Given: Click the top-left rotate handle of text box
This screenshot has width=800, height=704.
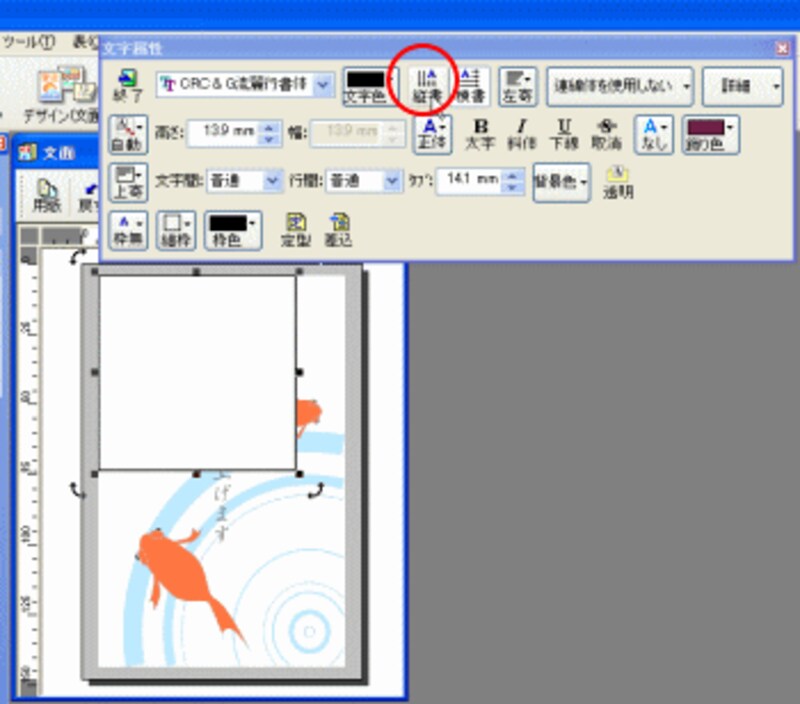Looking at the screenshot, I should click(x=77, y=257).
